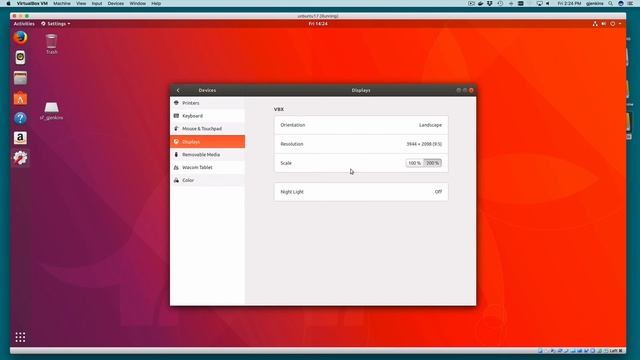Open VirtualBox VM menu in menu bar
This screenshot has height=360, width=640.
pos(32,3)
